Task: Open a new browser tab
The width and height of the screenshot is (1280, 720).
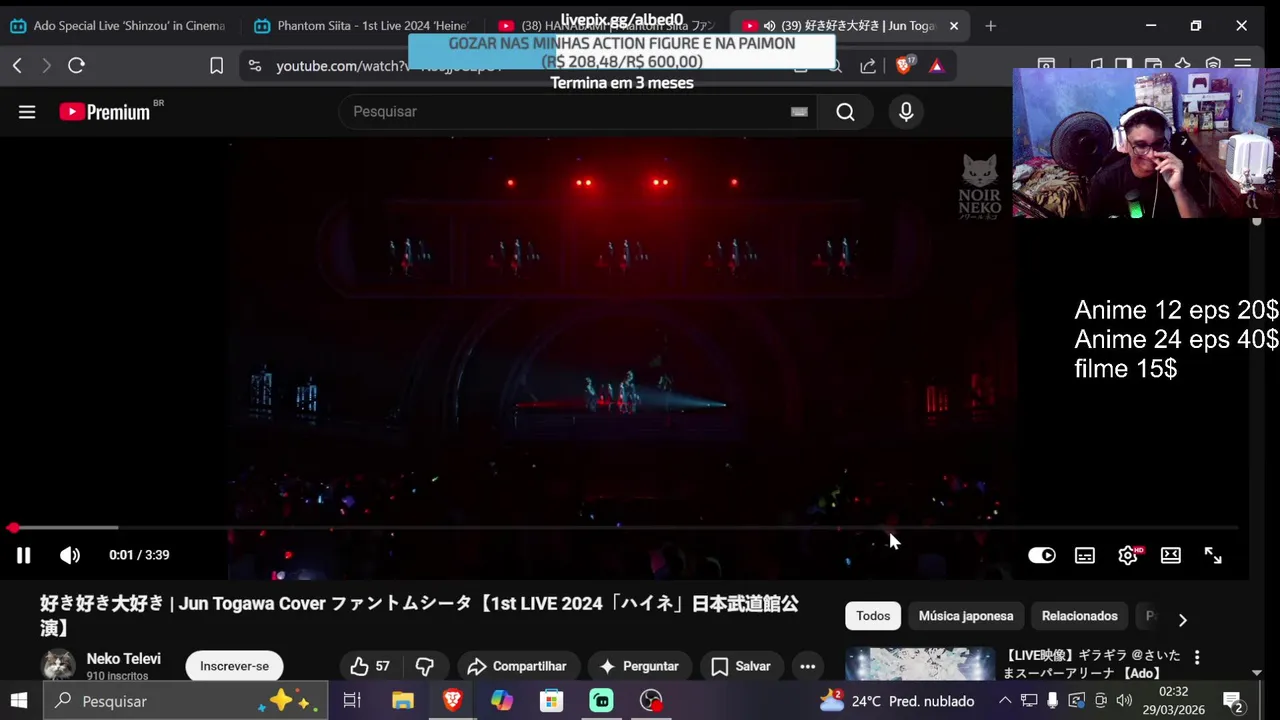Action: click(990, 26)
